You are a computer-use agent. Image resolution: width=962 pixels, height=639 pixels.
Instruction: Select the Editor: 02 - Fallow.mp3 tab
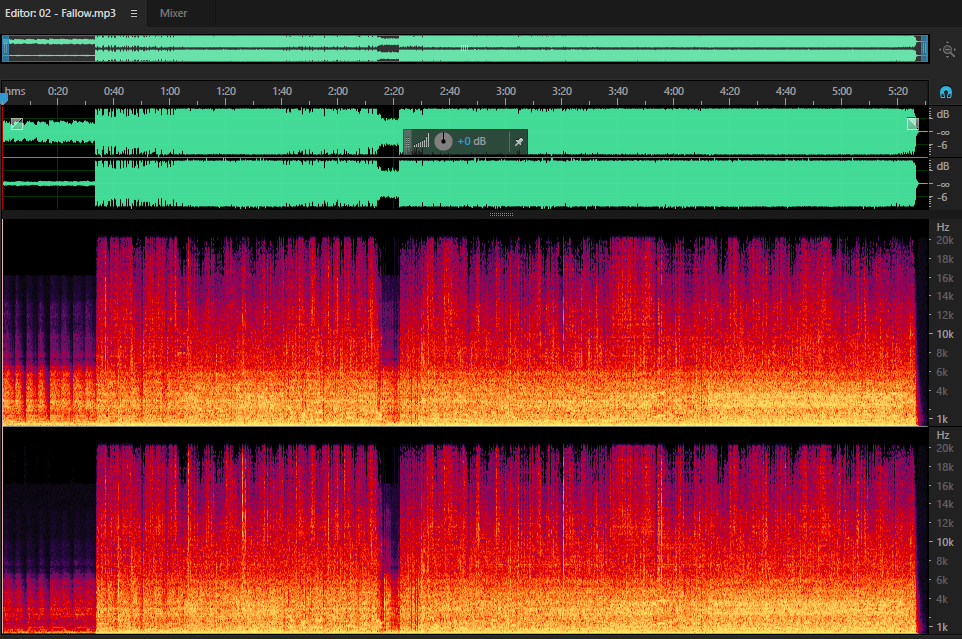point(60,13)
